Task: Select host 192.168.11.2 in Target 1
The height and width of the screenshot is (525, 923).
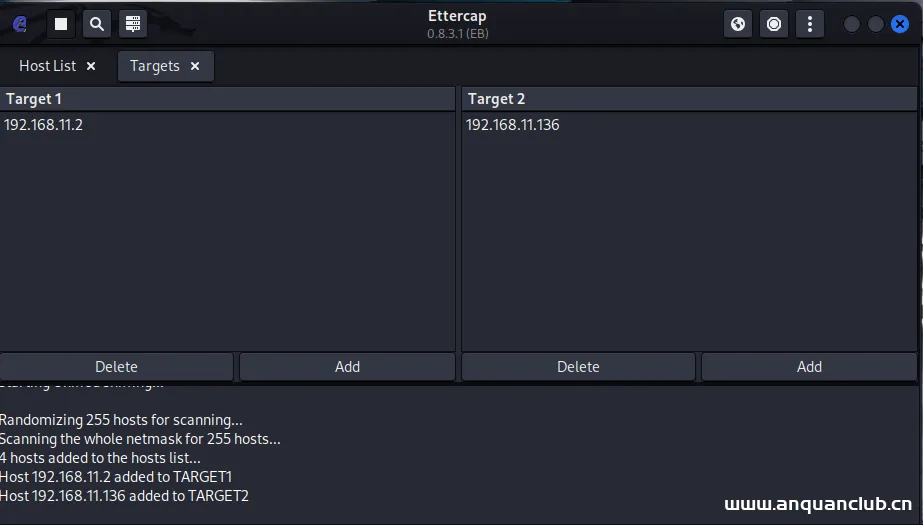Action: (x=43, y=125)
